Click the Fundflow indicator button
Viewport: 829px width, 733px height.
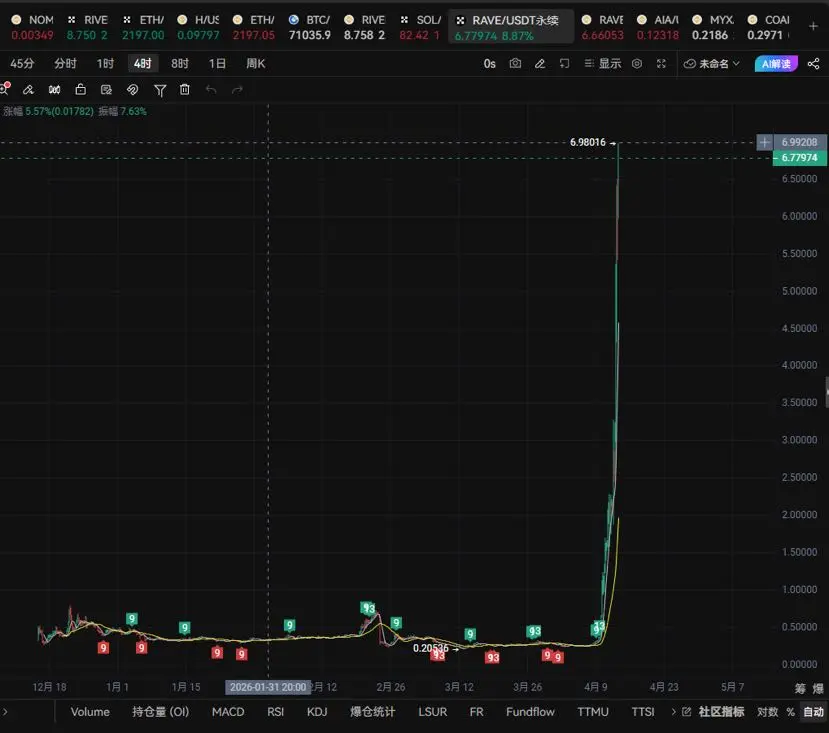530,712
